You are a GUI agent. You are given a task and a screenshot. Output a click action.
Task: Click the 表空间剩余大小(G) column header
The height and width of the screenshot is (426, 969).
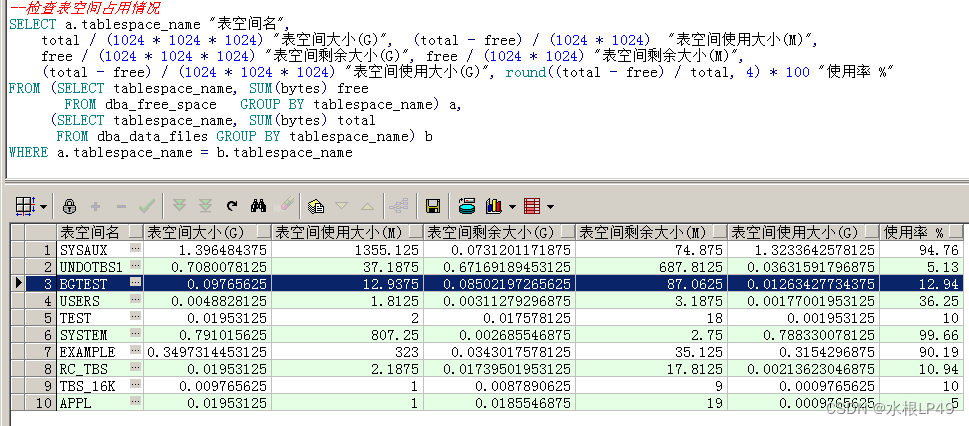coord(499,232)
